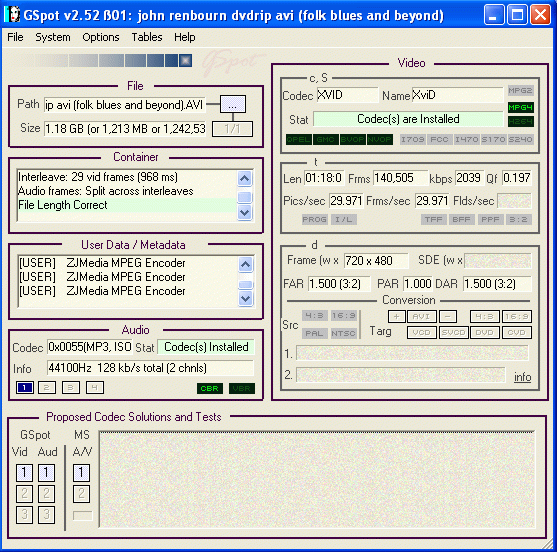Click the QPEL feature indicator
The height and width of the screenshot is (552, 557).
coord(299,139)
